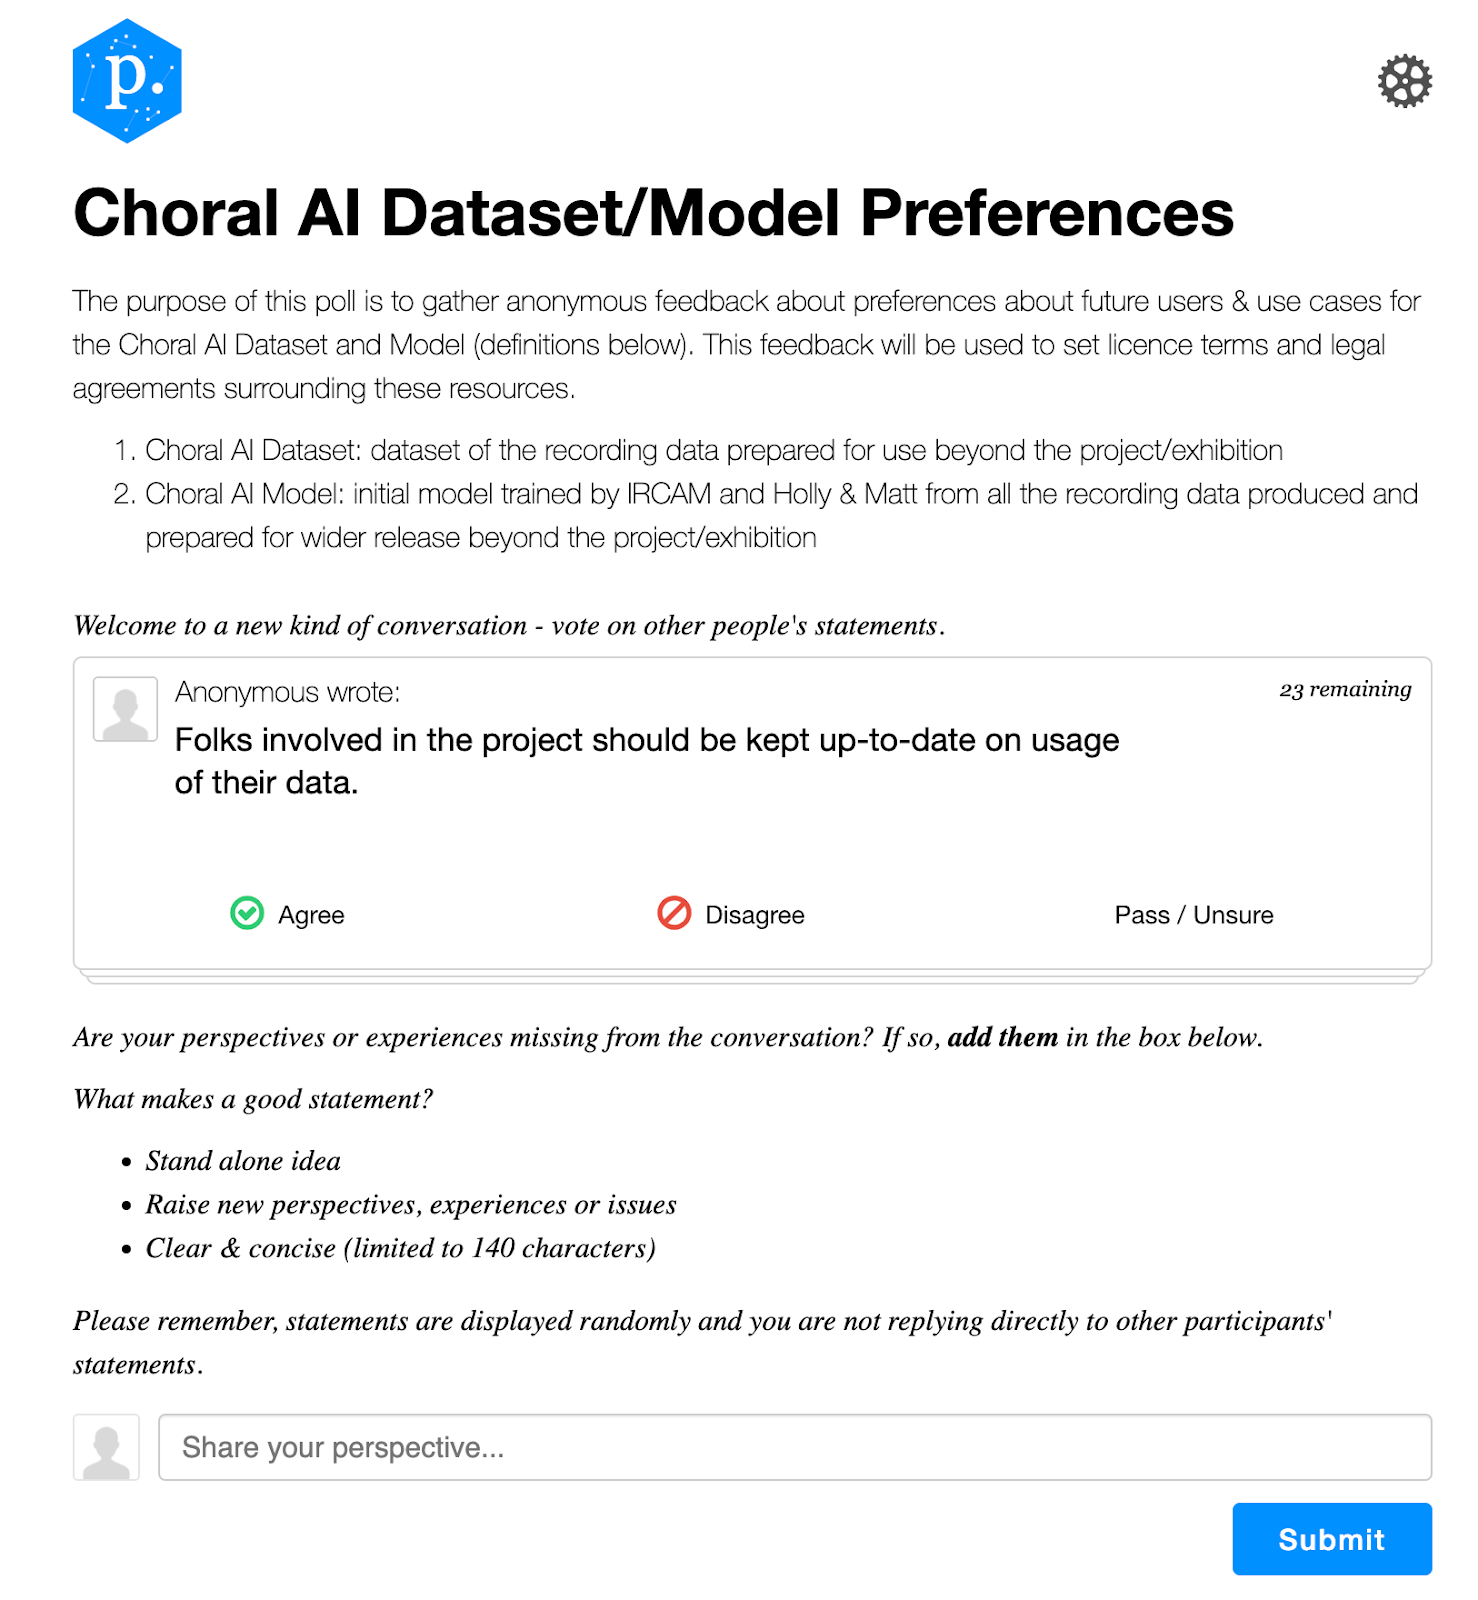The image size is (1478, 1600).
Task: Click the bold 'add them' text
Action: pyautogui.click(x=1002, y=1037)
